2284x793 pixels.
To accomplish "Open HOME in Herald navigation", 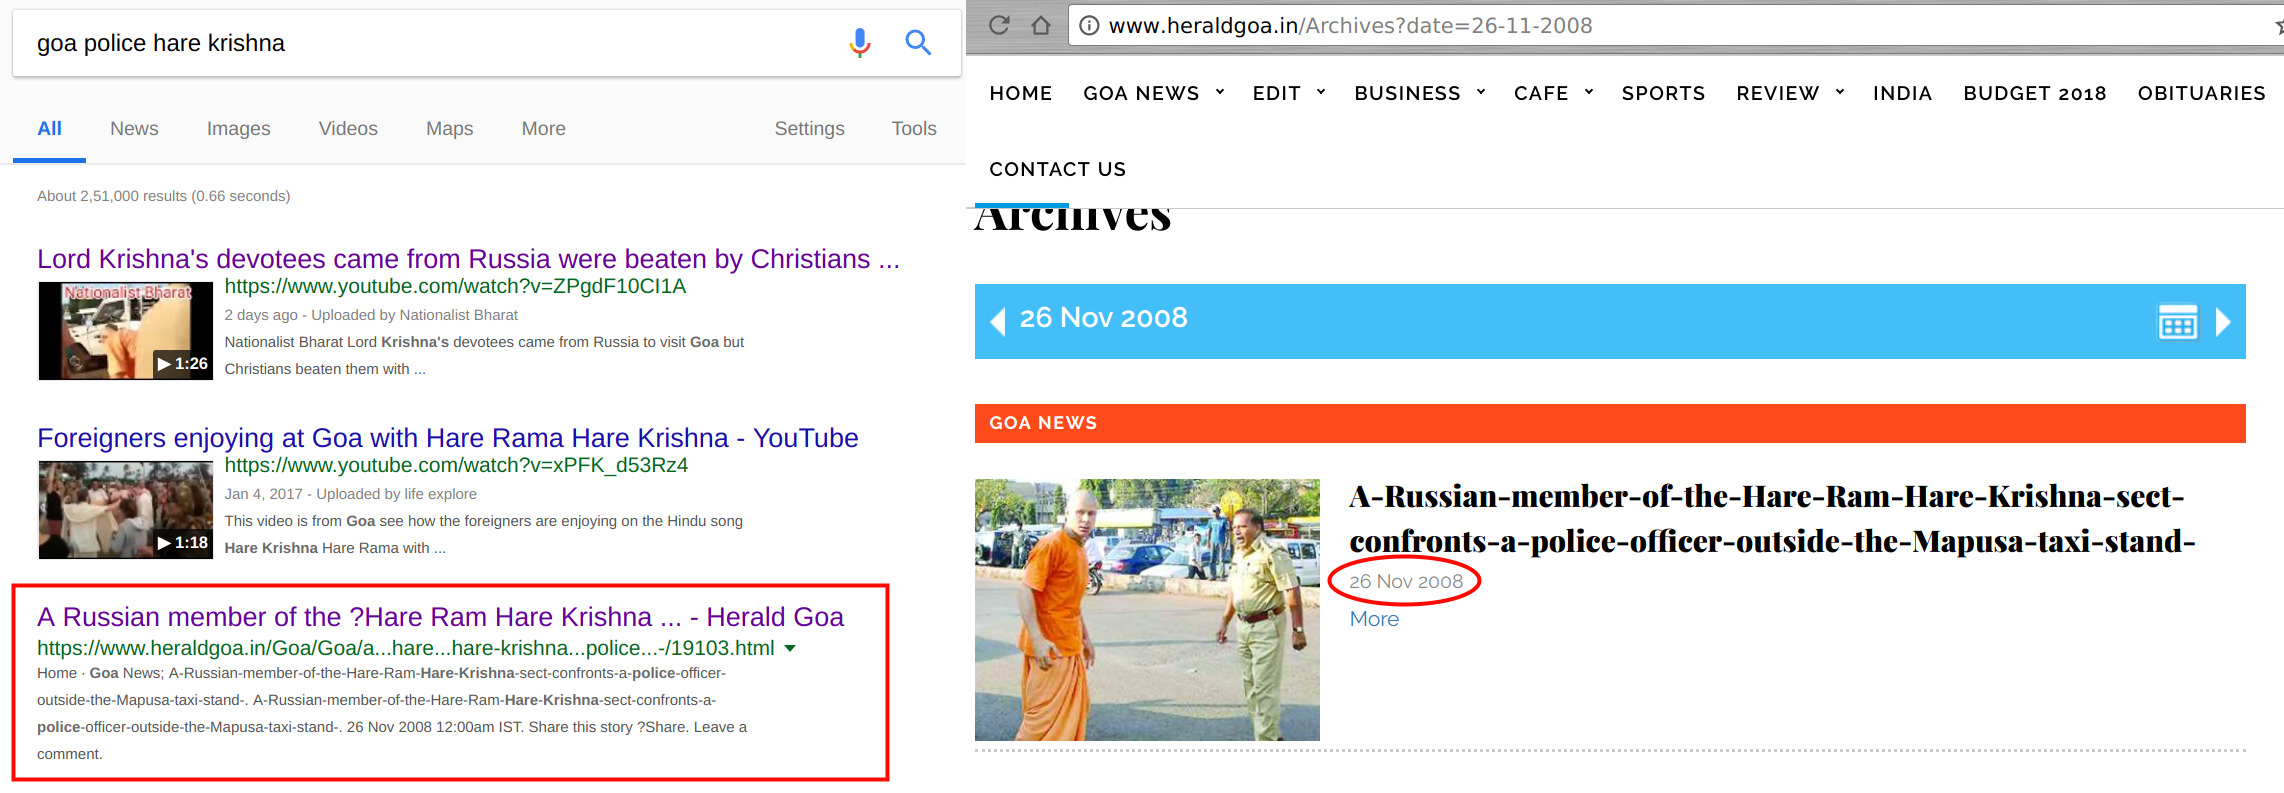I will point(1021,93).
